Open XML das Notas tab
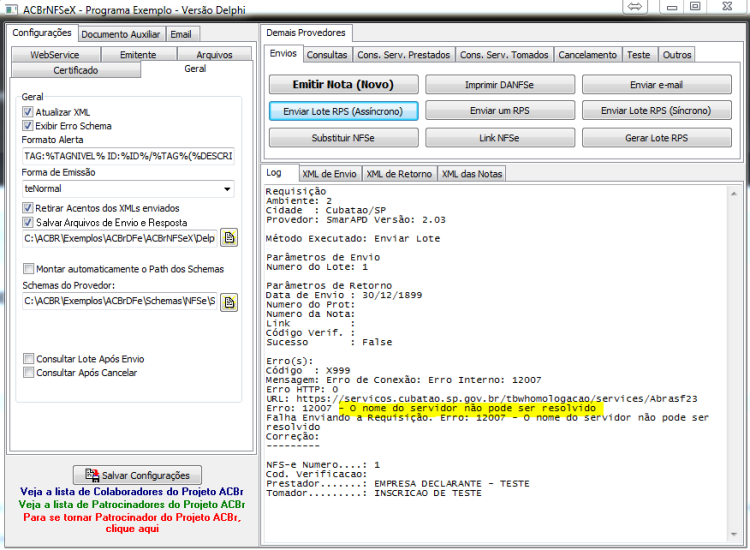The width and height of the screenshot is (750, 550). pos(472,174)
